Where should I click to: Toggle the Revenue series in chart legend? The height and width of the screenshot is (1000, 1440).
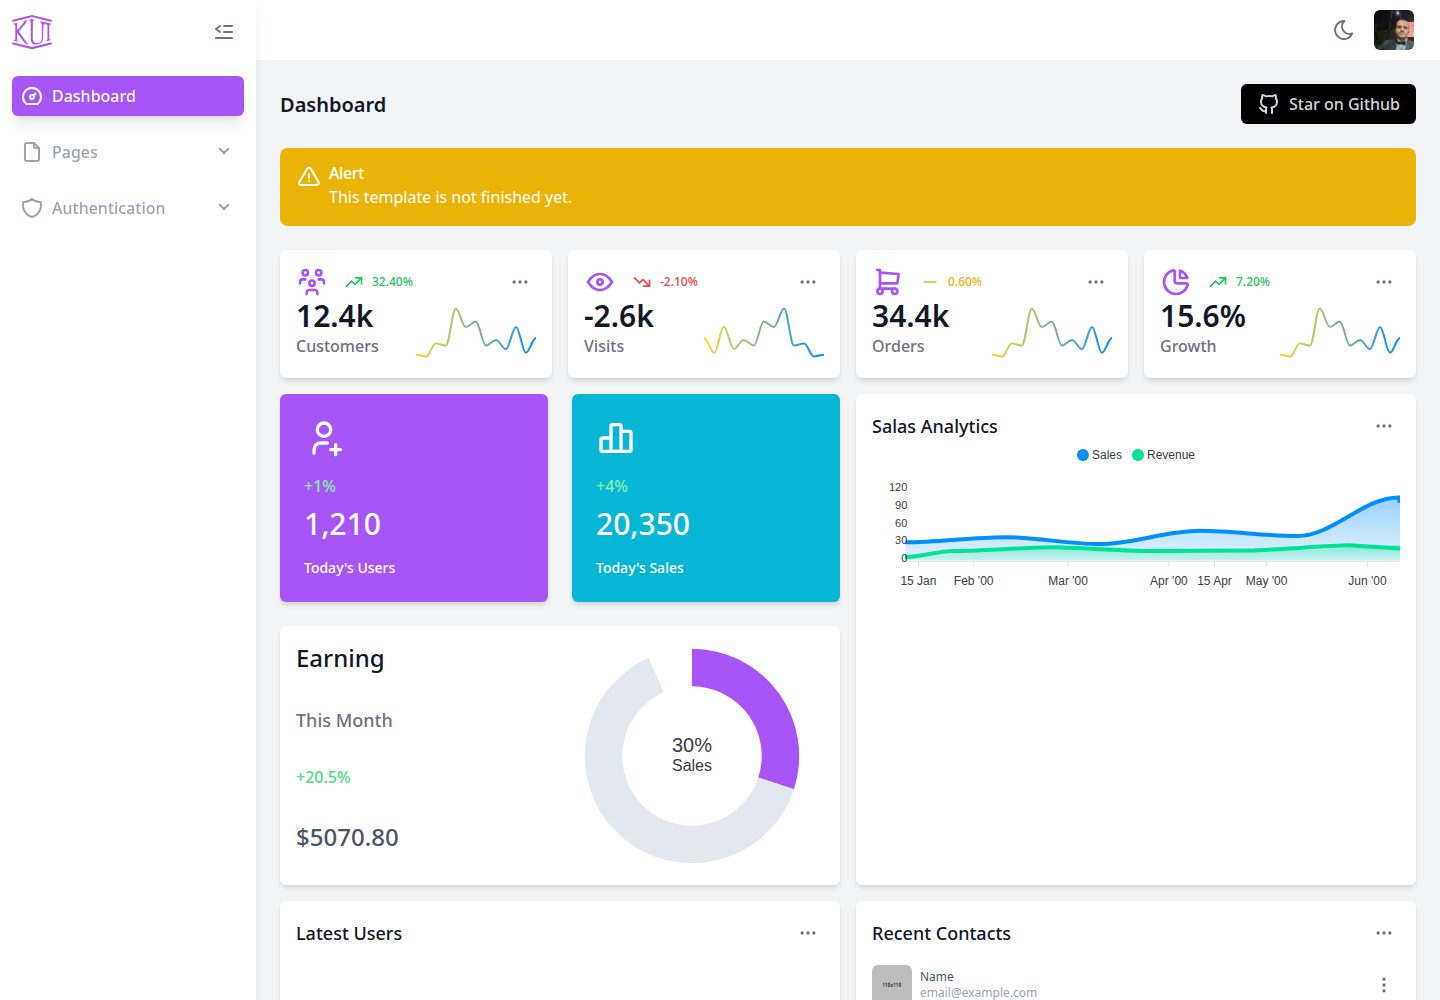click(1163, 455)
